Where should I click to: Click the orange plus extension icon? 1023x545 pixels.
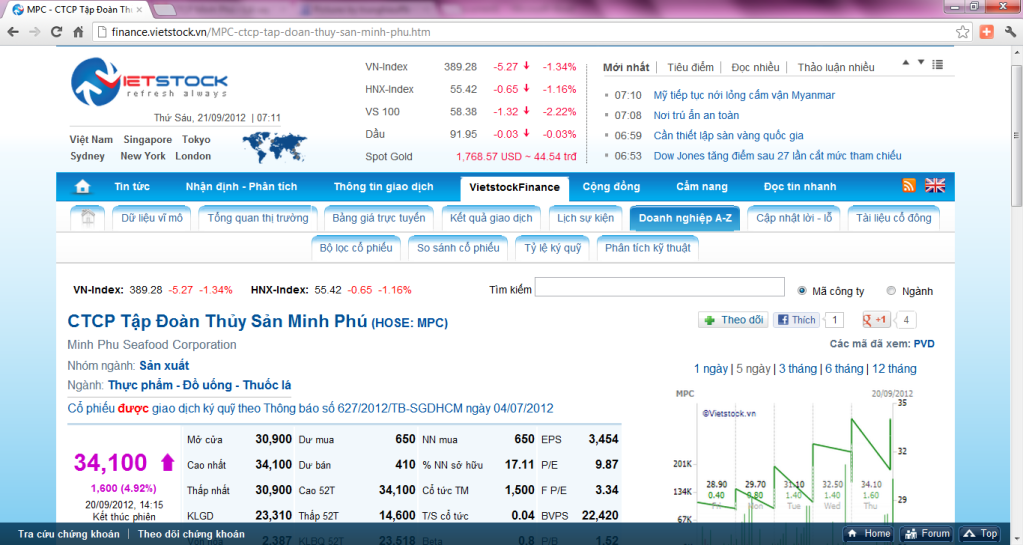[x=986, y=31]
